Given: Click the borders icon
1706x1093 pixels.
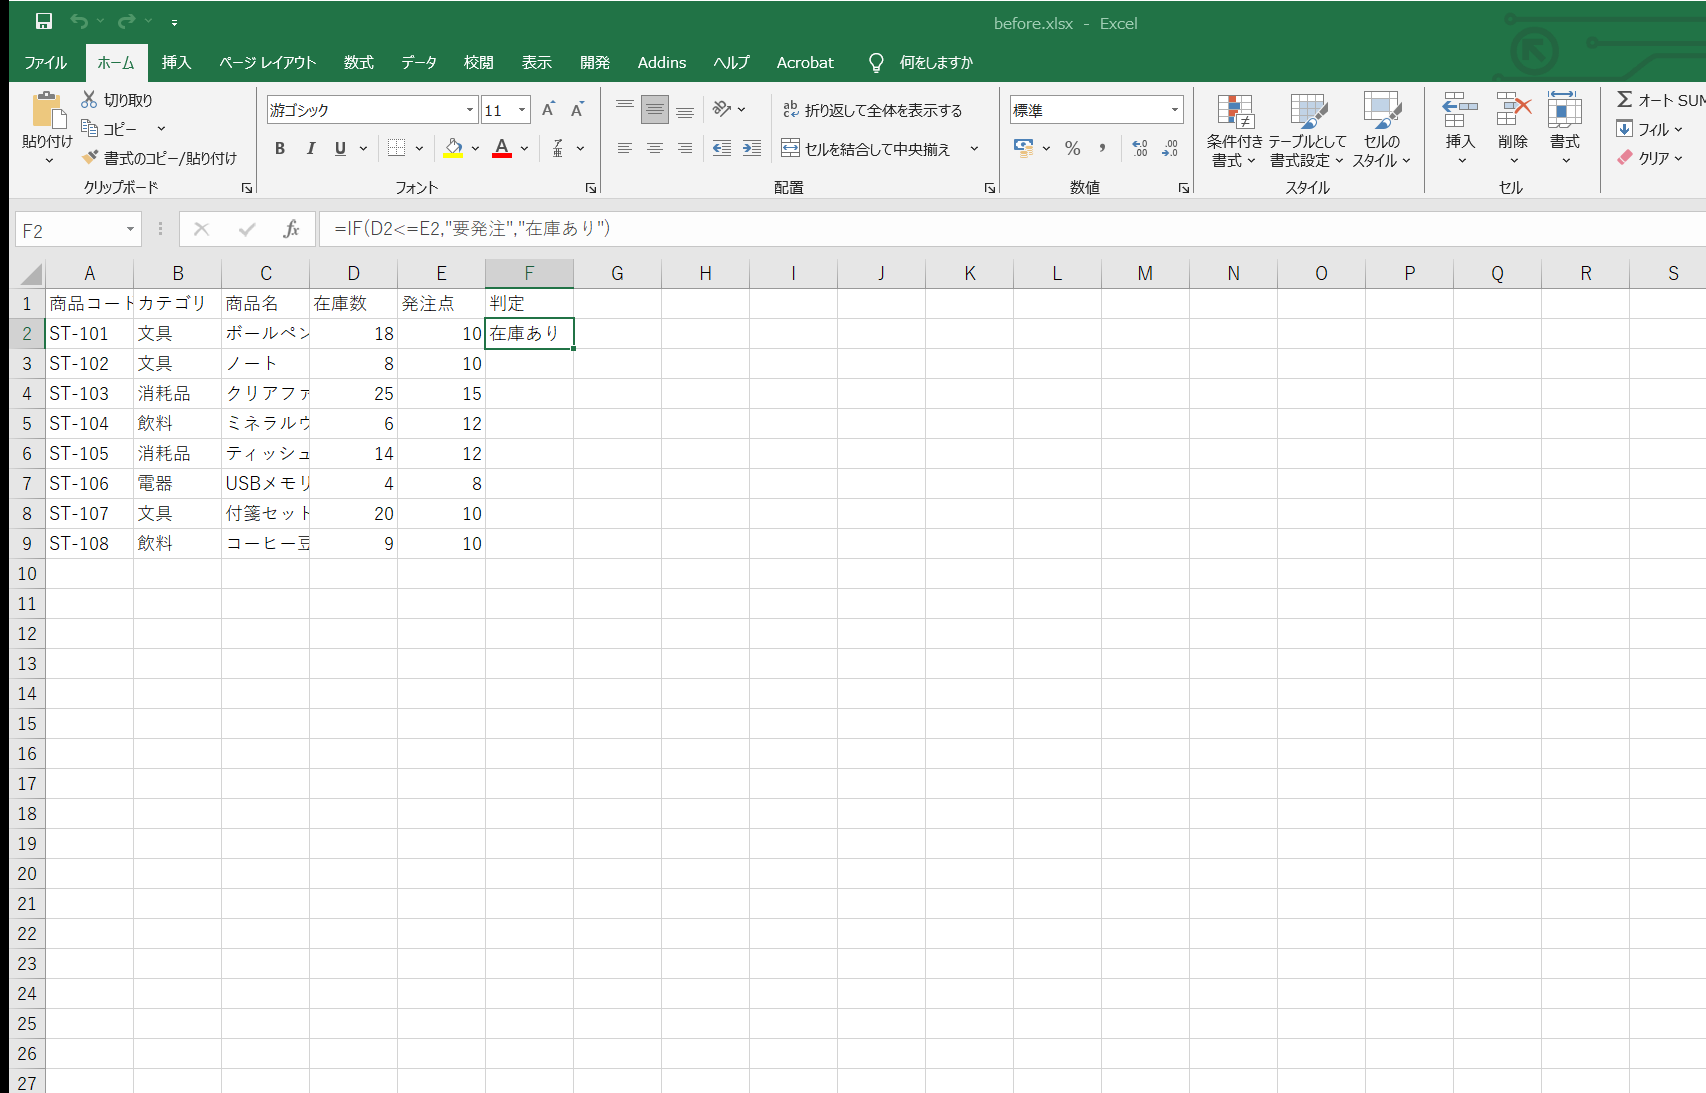Looking at the screenshot, I should coord(397,148).
